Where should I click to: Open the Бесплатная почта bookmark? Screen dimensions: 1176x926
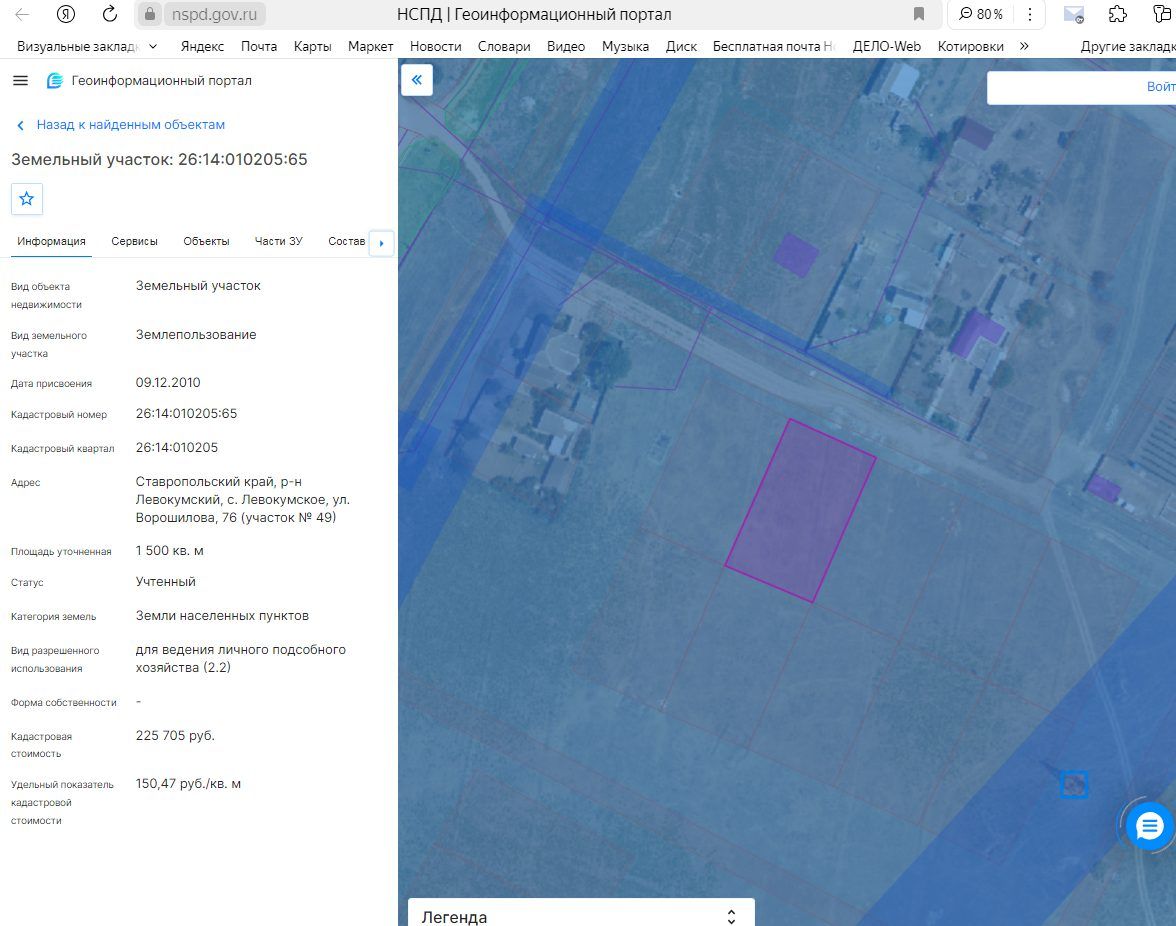pos(773,46)
